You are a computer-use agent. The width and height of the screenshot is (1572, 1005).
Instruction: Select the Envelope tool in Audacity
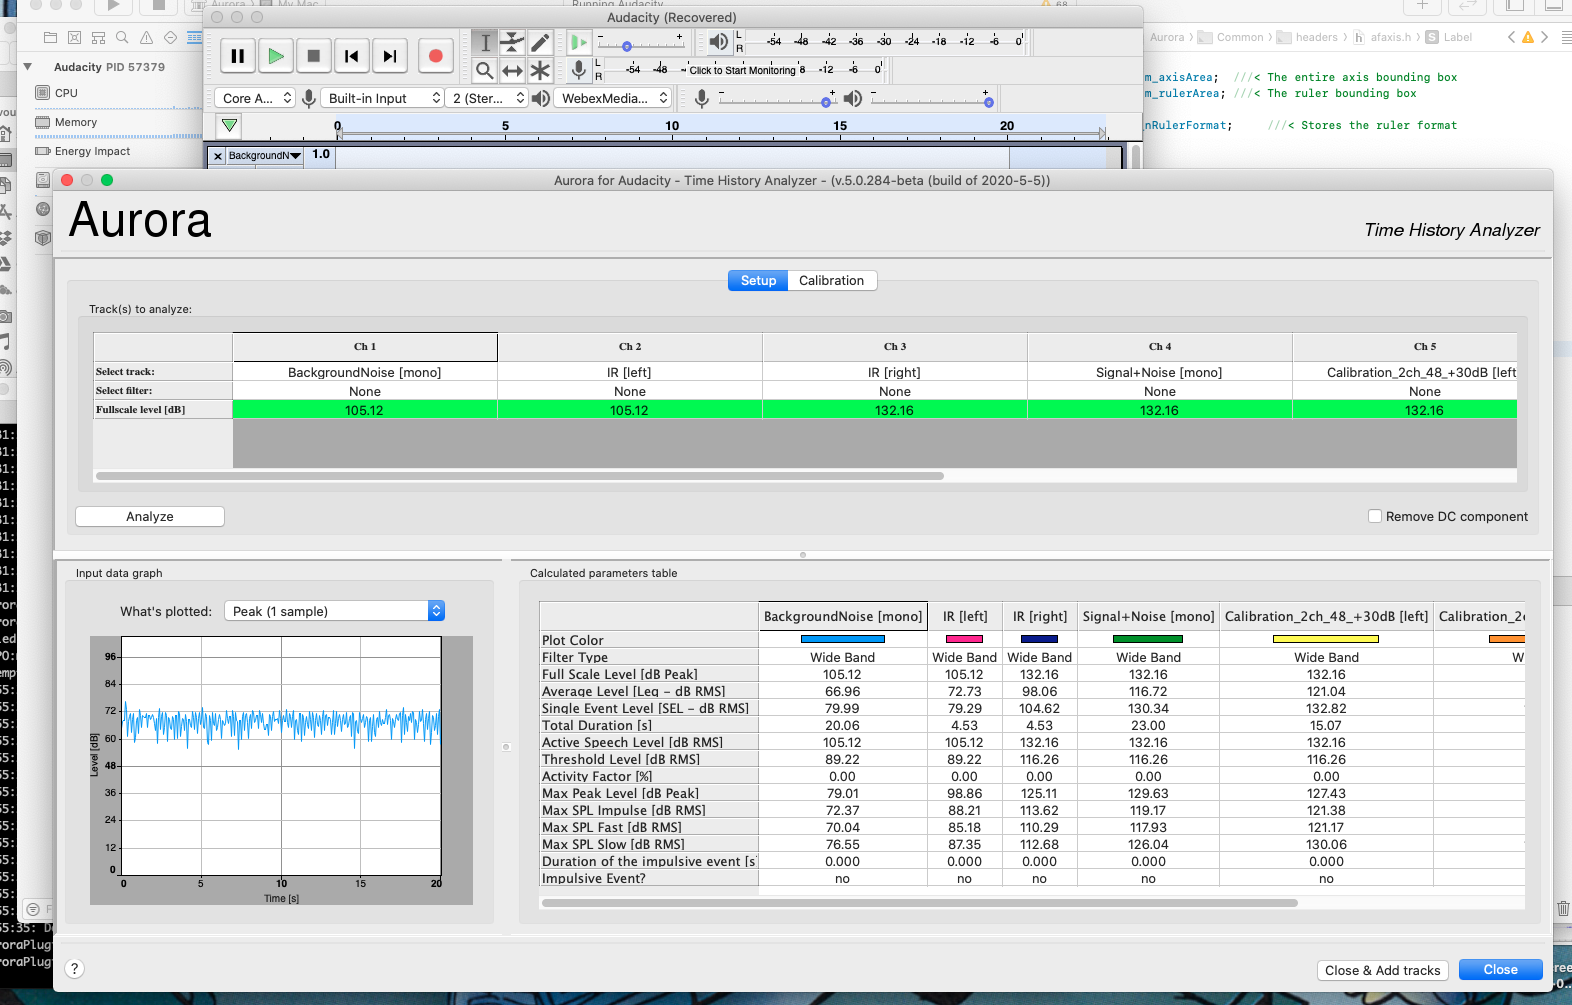(512, 42)
